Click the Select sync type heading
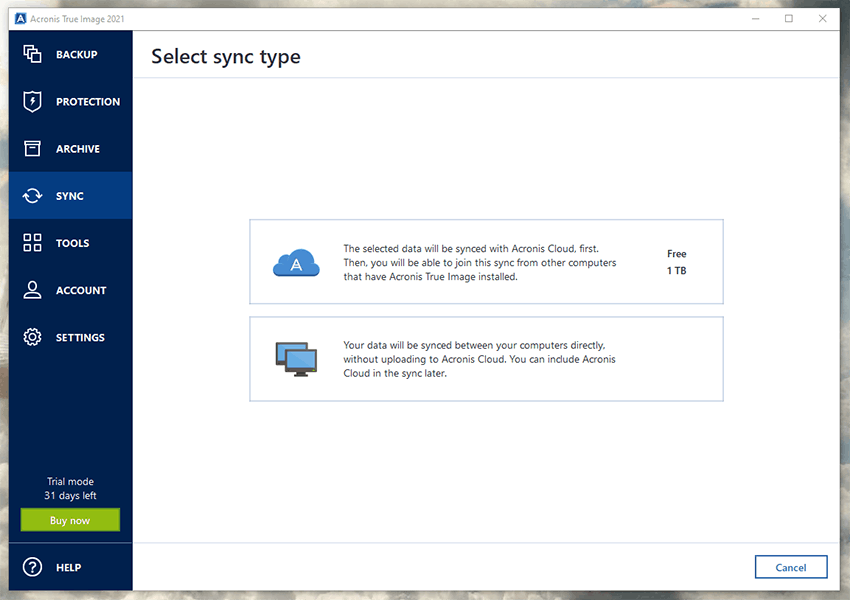Viewport: 850px width, 600px height. click(x=226, y=57)
